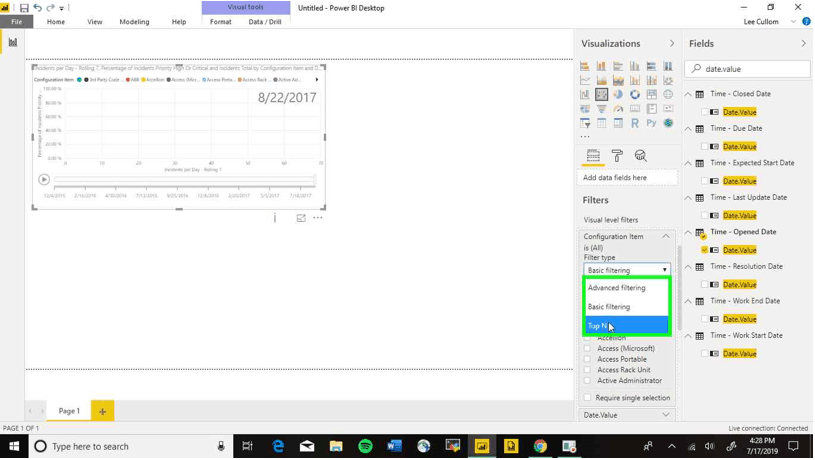Viewport: 815px width, 460px height.
Task: Launch Spotify from the taskbar
Action: click(365, 446)
